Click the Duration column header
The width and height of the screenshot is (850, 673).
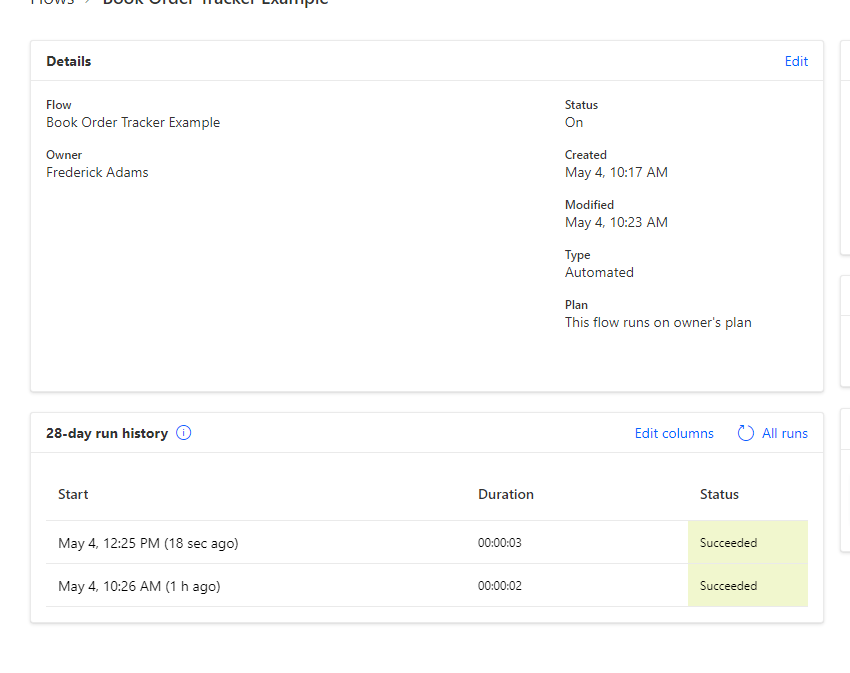(506, 494)
